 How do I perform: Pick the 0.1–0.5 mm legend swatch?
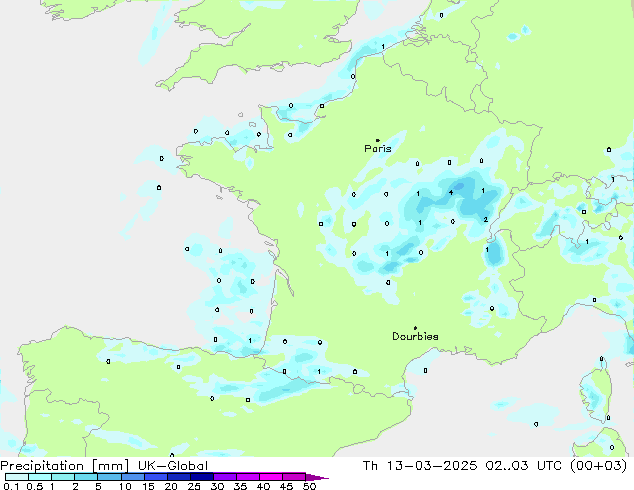pyautogui.click(x=17, y=477)
